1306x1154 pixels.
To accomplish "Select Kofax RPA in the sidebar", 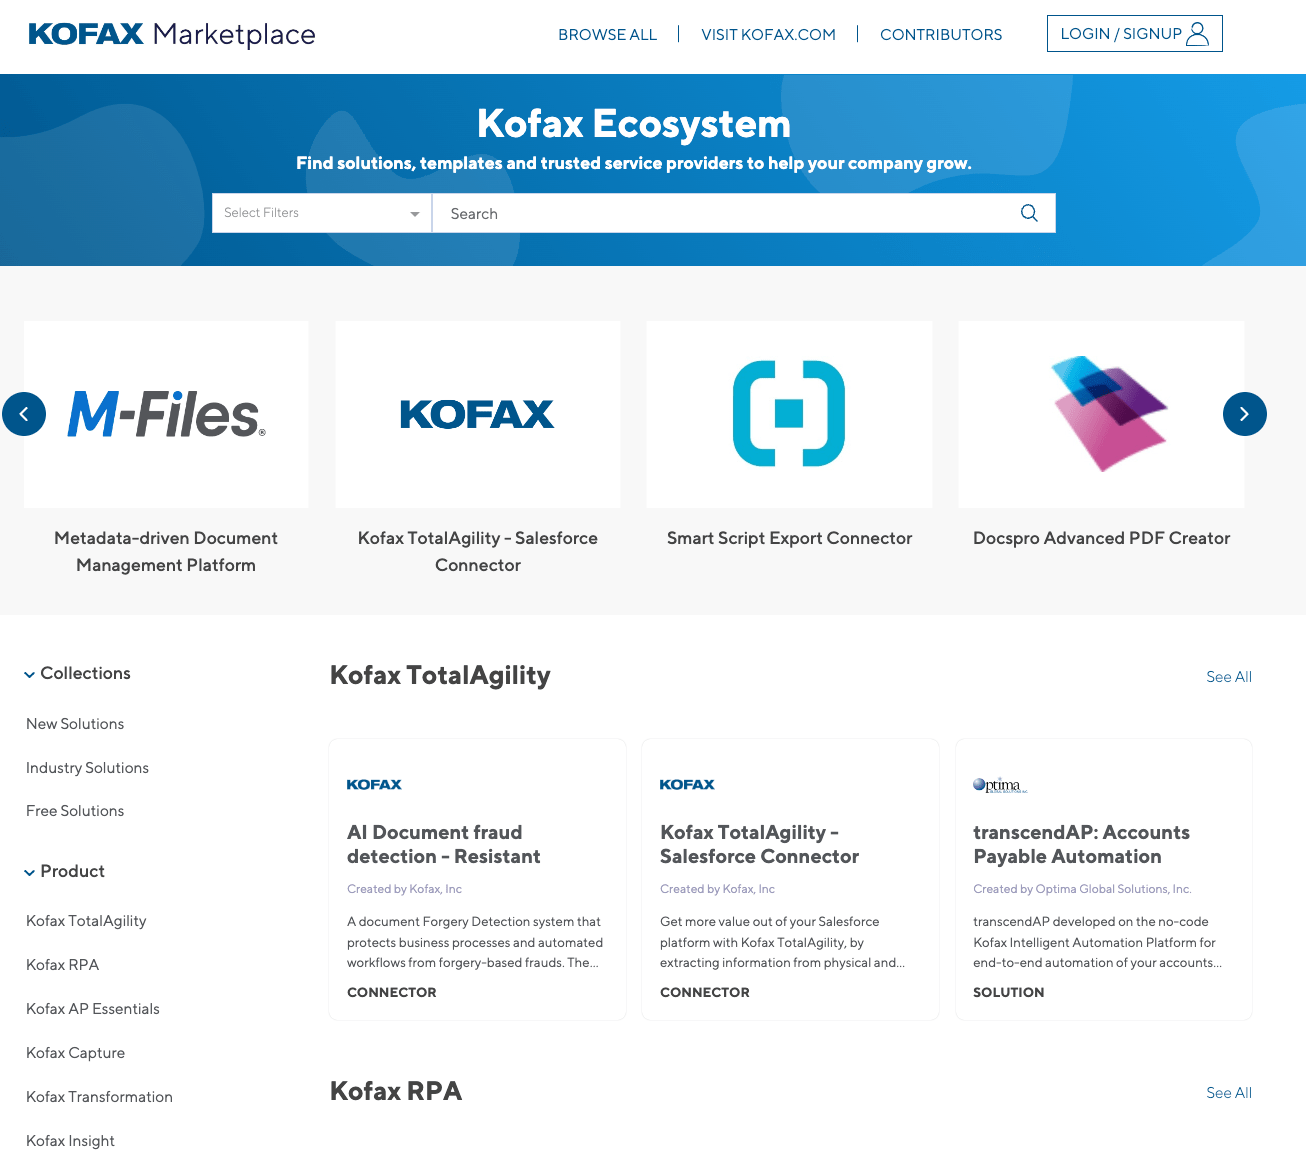I will pos(62,964).
